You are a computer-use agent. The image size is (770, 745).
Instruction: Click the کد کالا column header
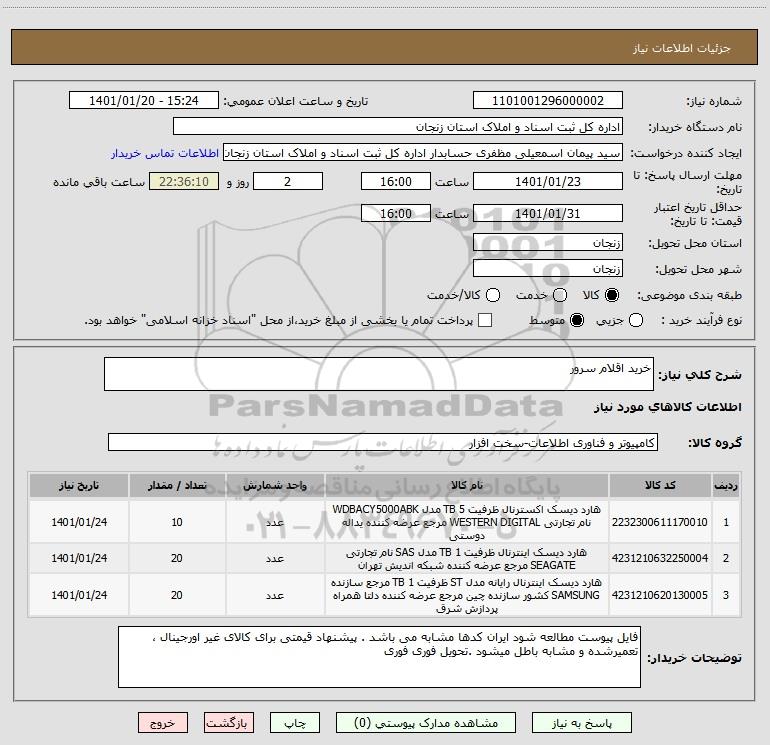click(x=660, y=486)
